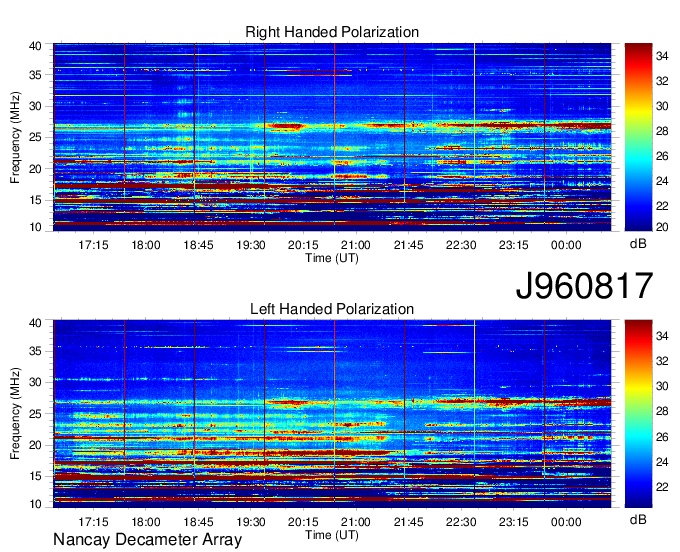Click "Frequency (MHz)" label of Left Handed plot
680x552 pixels.
point(15,414)
